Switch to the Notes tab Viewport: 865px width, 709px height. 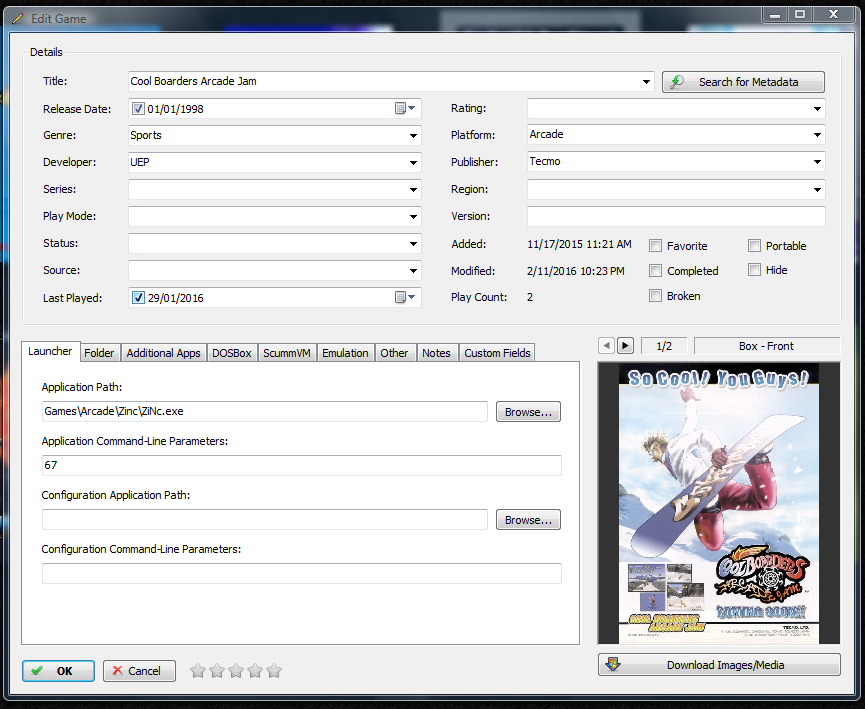pyautogui.click(x=436, y=353)
